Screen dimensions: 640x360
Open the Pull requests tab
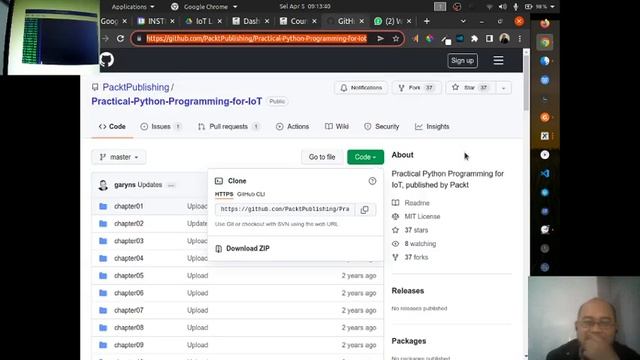(229, 127)
